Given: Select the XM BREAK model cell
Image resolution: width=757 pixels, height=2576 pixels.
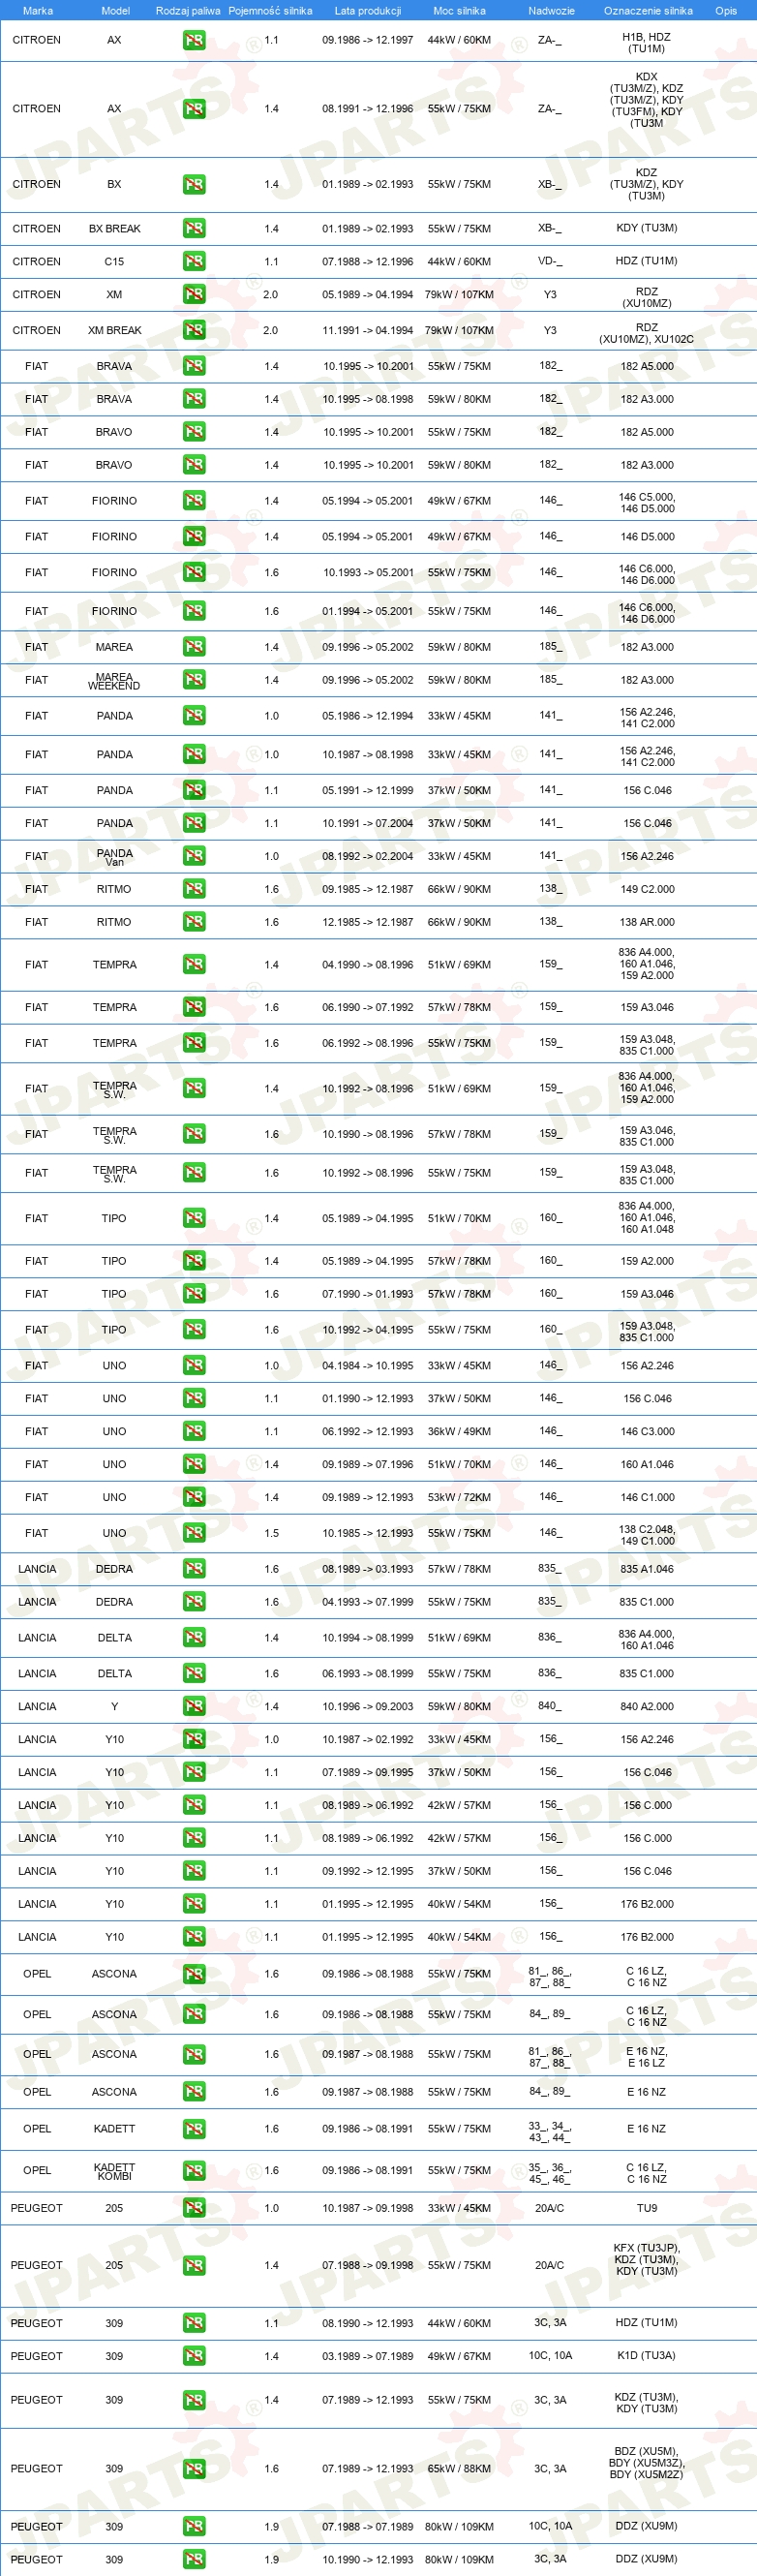Looking at the screenshot, I should pos(115,331).
